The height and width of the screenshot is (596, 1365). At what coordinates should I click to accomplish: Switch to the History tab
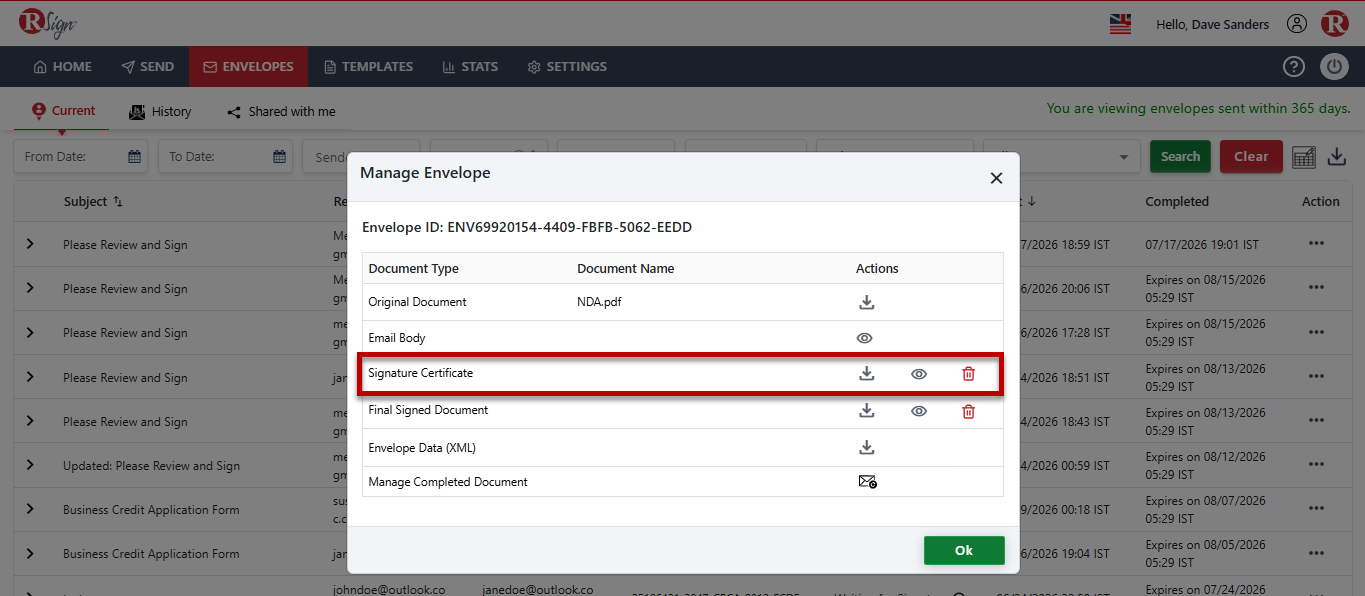click(160, 112)
